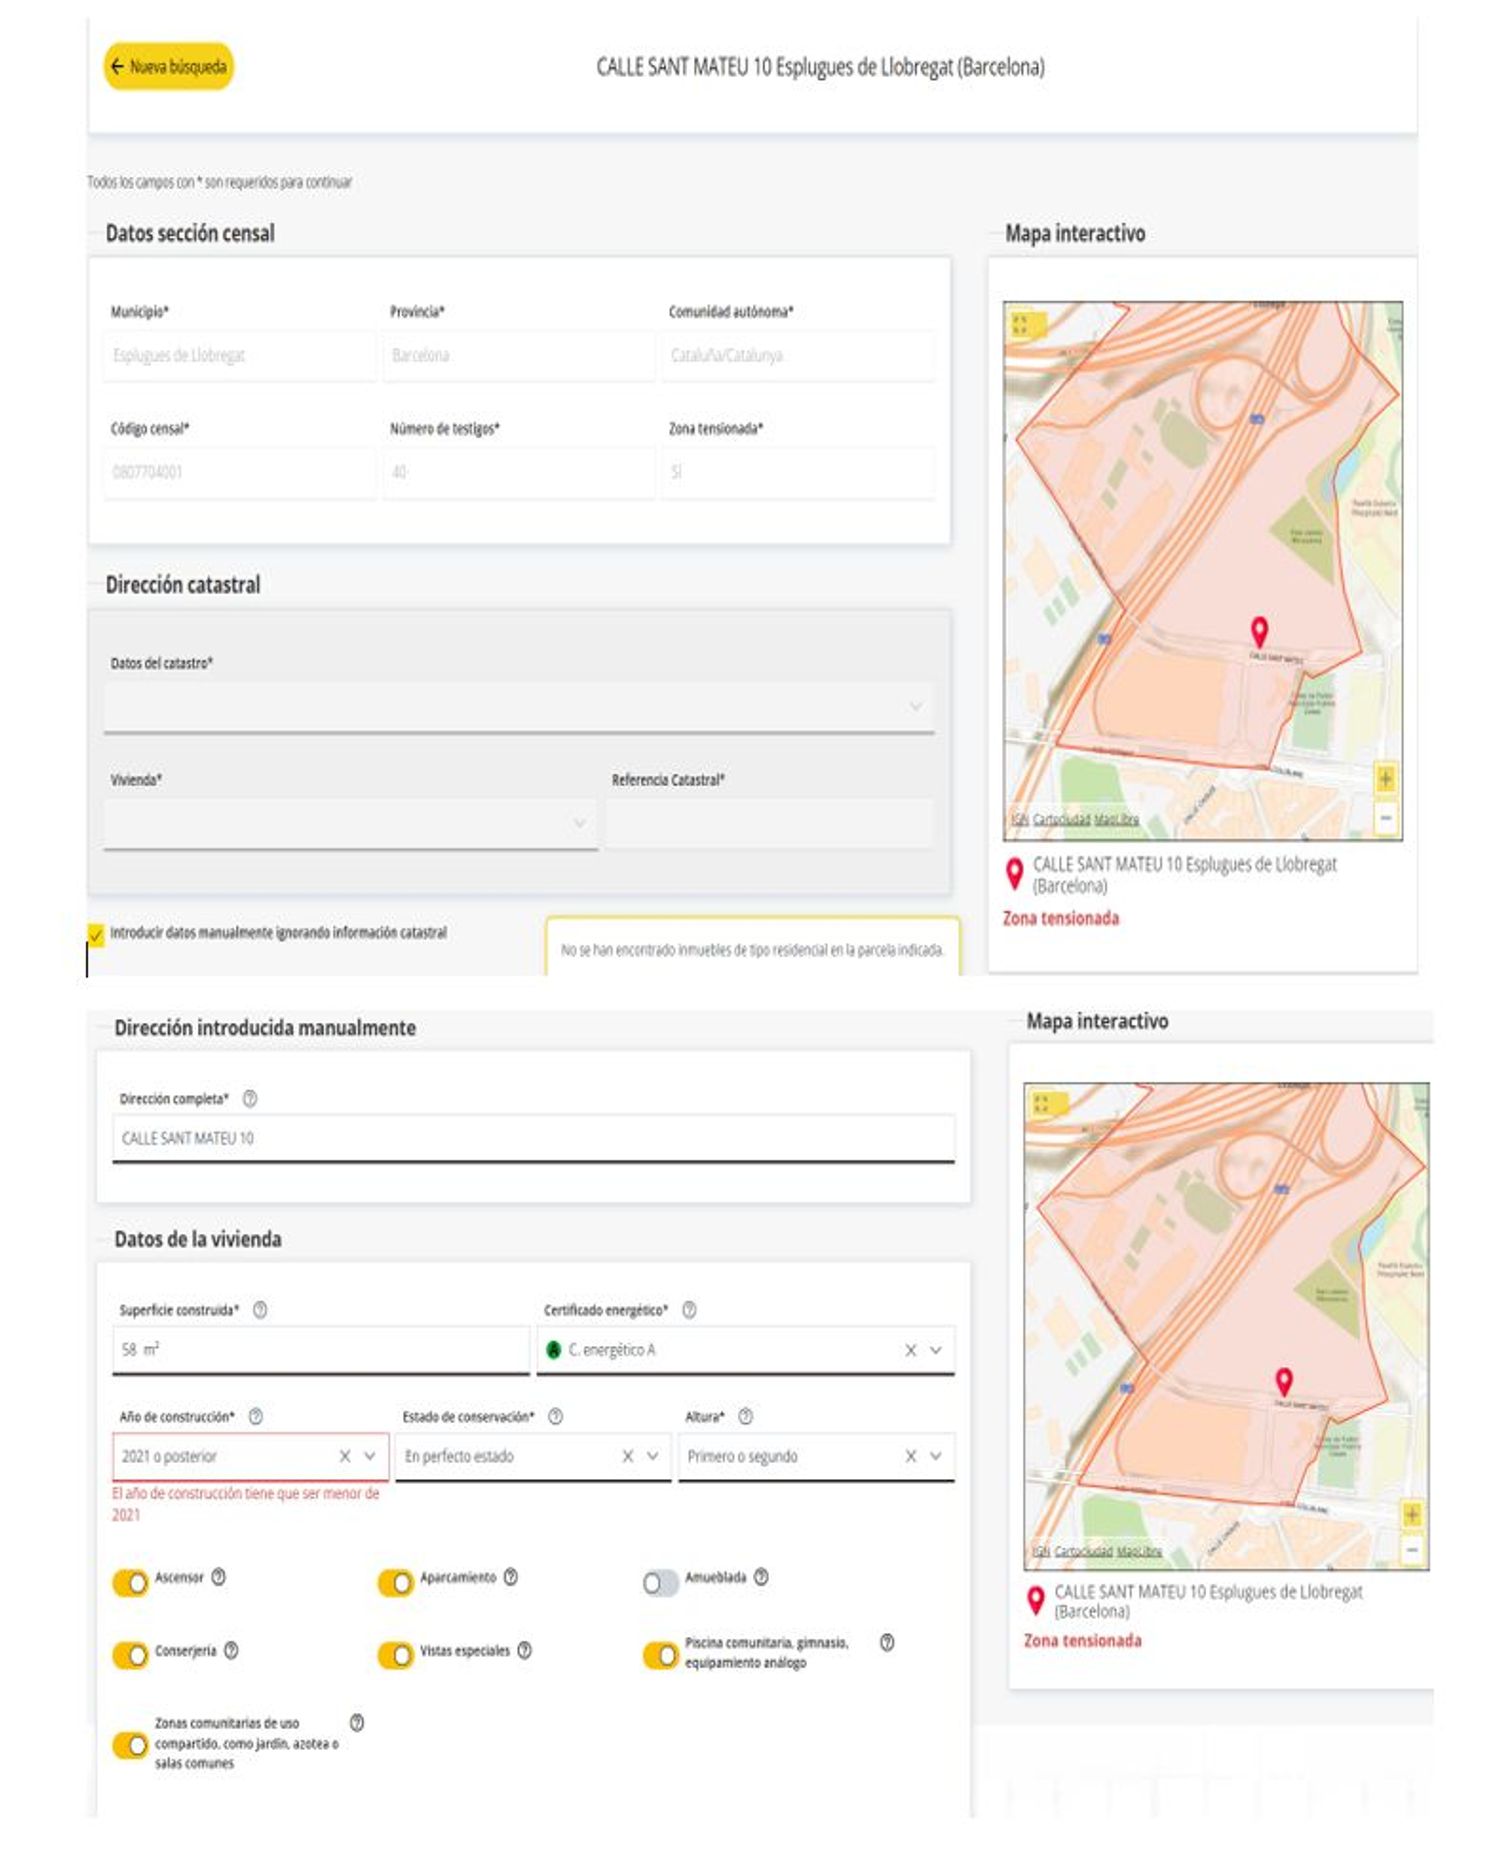1500x1857 pixels.
Task: Click the Referencia Catastral field
Action: pyautogui.click(x=769, y=824)
